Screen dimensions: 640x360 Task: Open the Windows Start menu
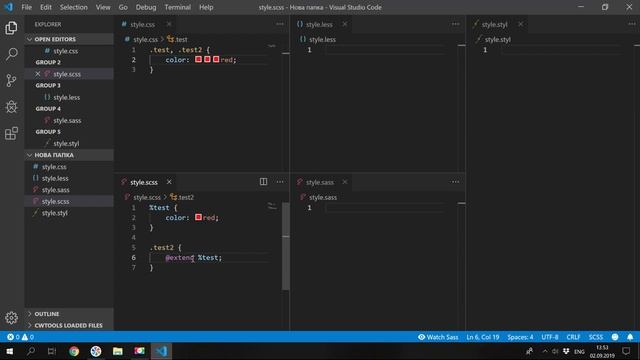(x=9, y=351)
